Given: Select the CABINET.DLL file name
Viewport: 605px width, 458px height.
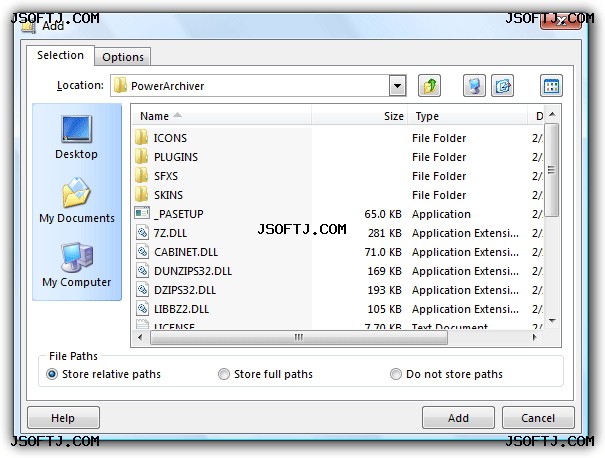Looking at the screenshot, I should coord(186,252).
